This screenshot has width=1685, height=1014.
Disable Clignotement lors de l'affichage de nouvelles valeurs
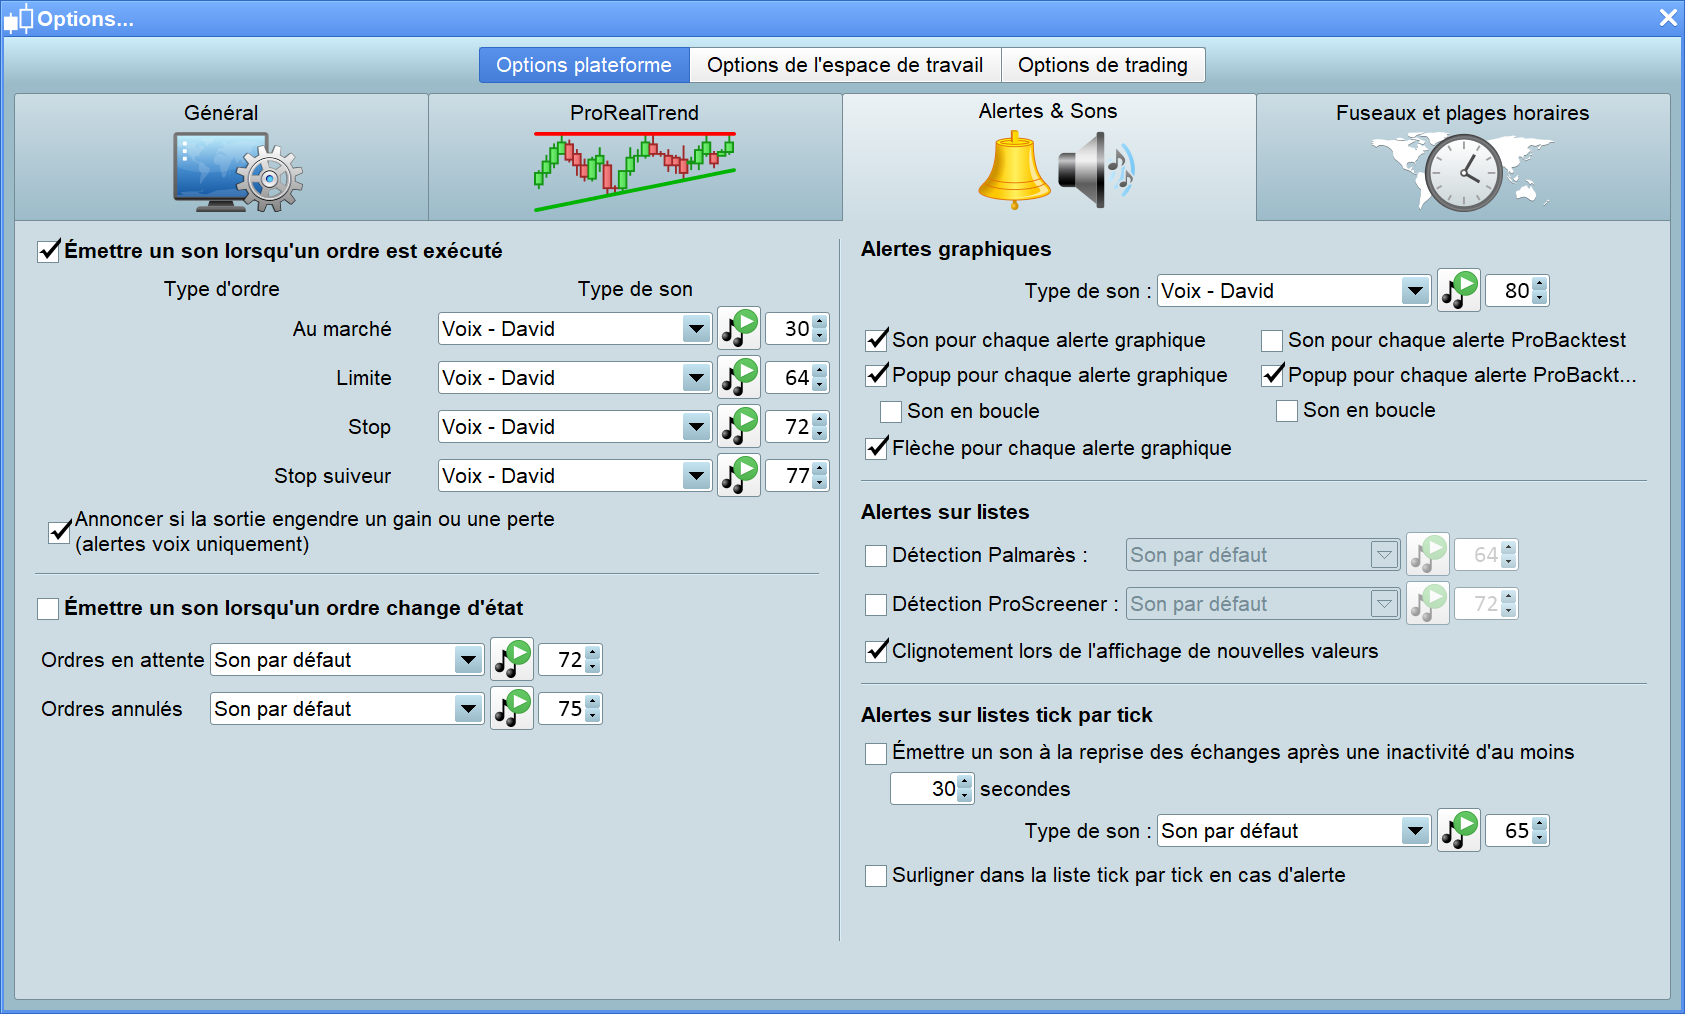click(x=876, y=651)
